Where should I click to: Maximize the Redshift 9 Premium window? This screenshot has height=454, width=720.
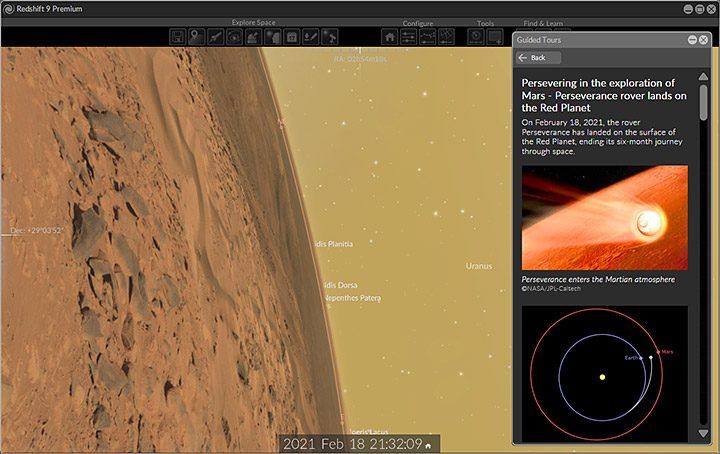pyautogui.click(x=699, y=9)
